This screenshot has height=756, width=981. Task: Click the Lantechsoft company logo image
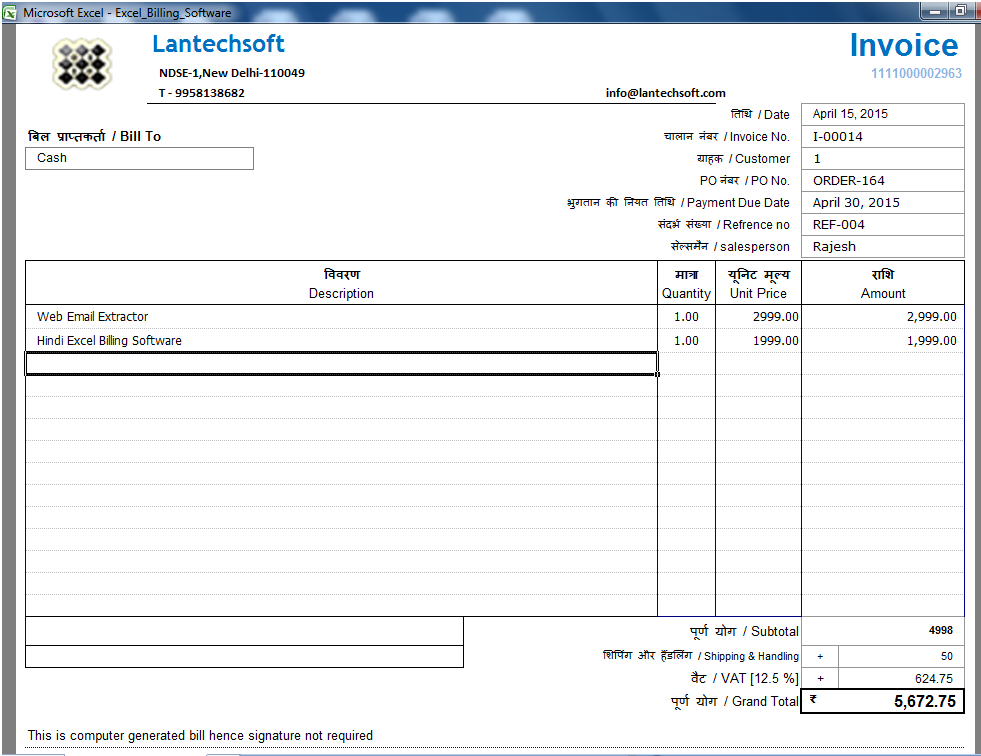(x=82, y=64)
